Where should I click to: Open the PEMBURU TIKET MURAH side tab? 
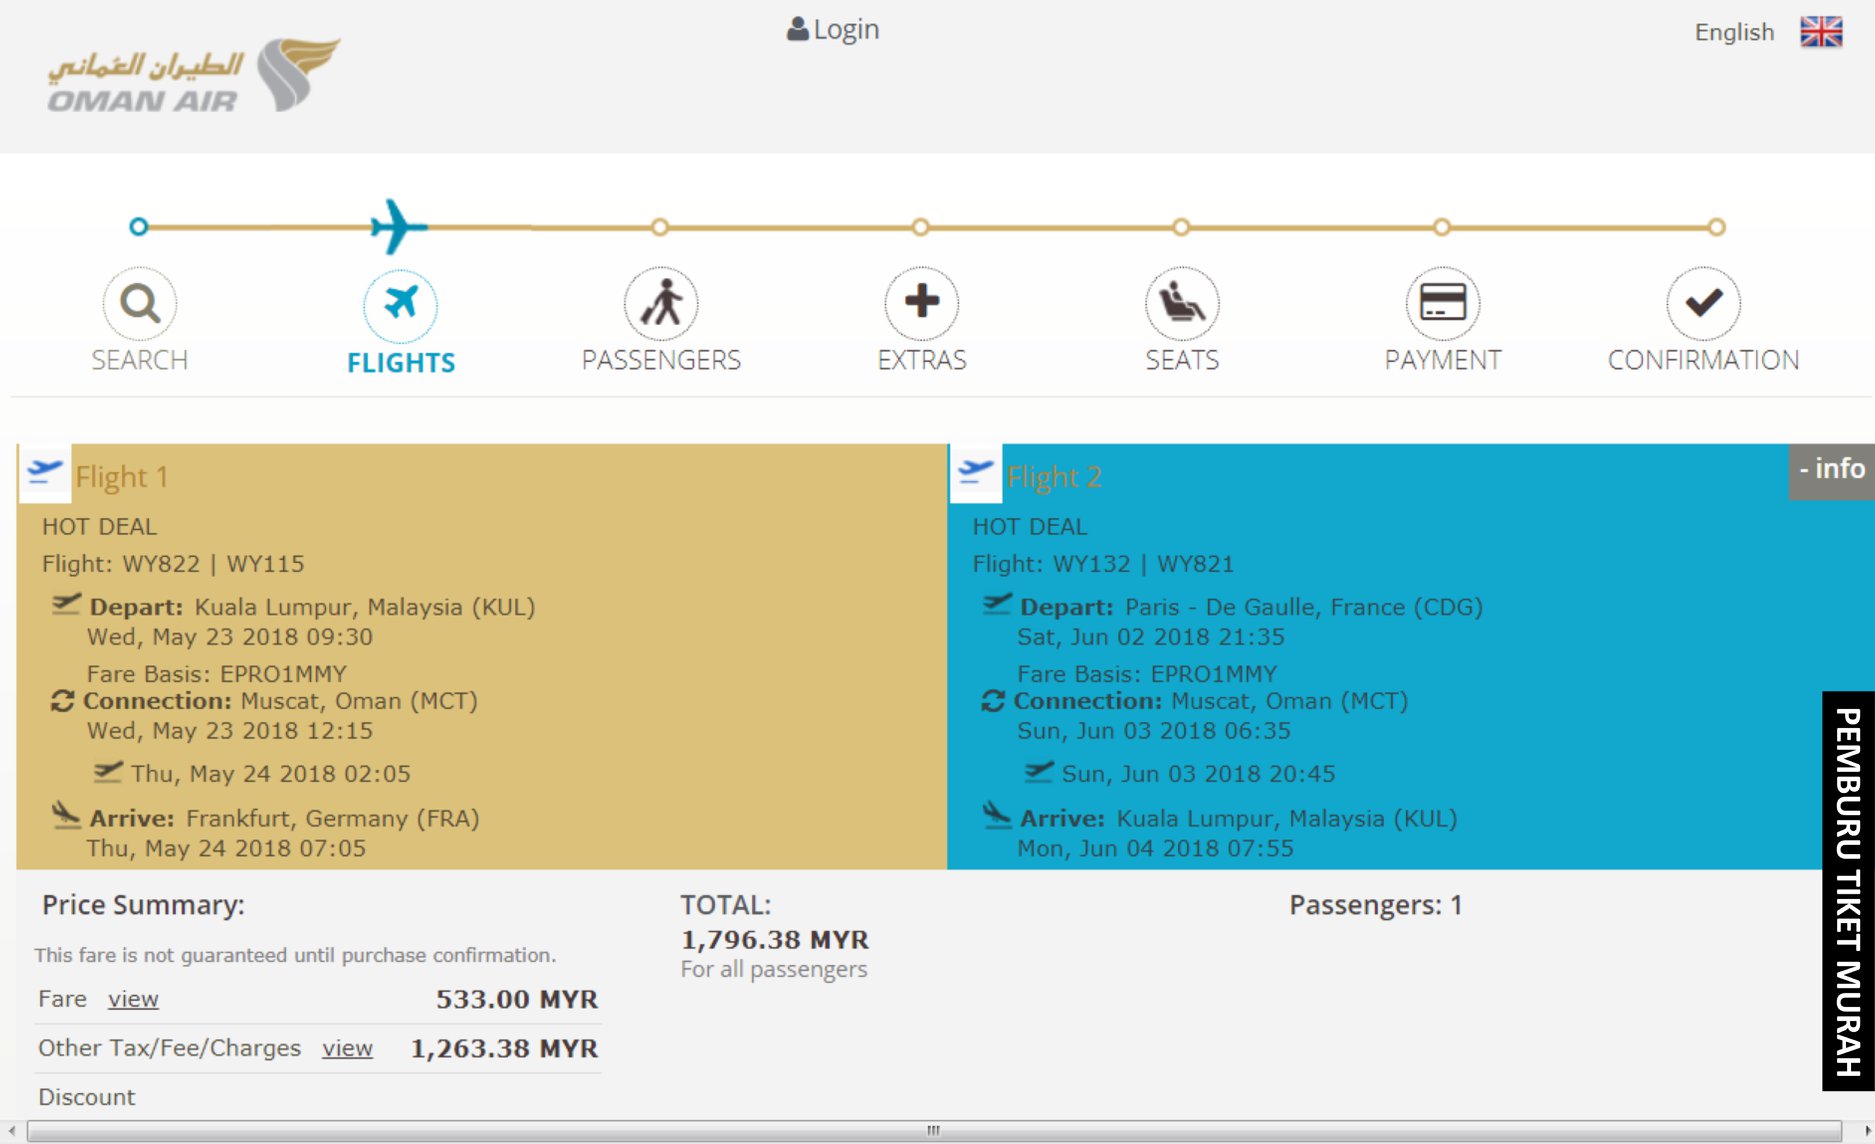pos(1848,891)
